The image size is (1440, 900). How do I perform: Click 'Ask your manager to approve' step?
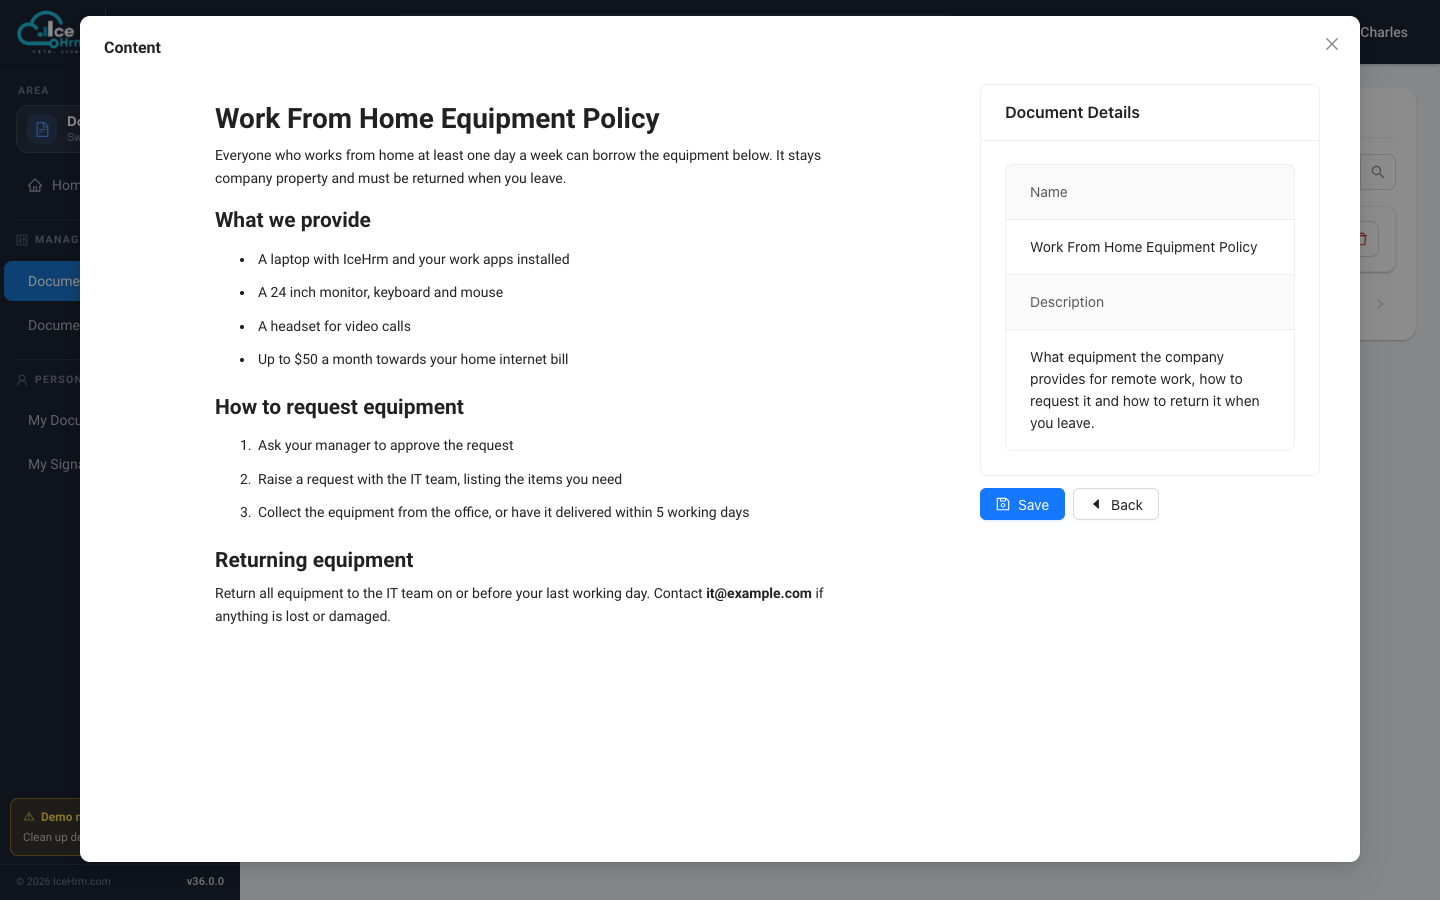point(385,445)
